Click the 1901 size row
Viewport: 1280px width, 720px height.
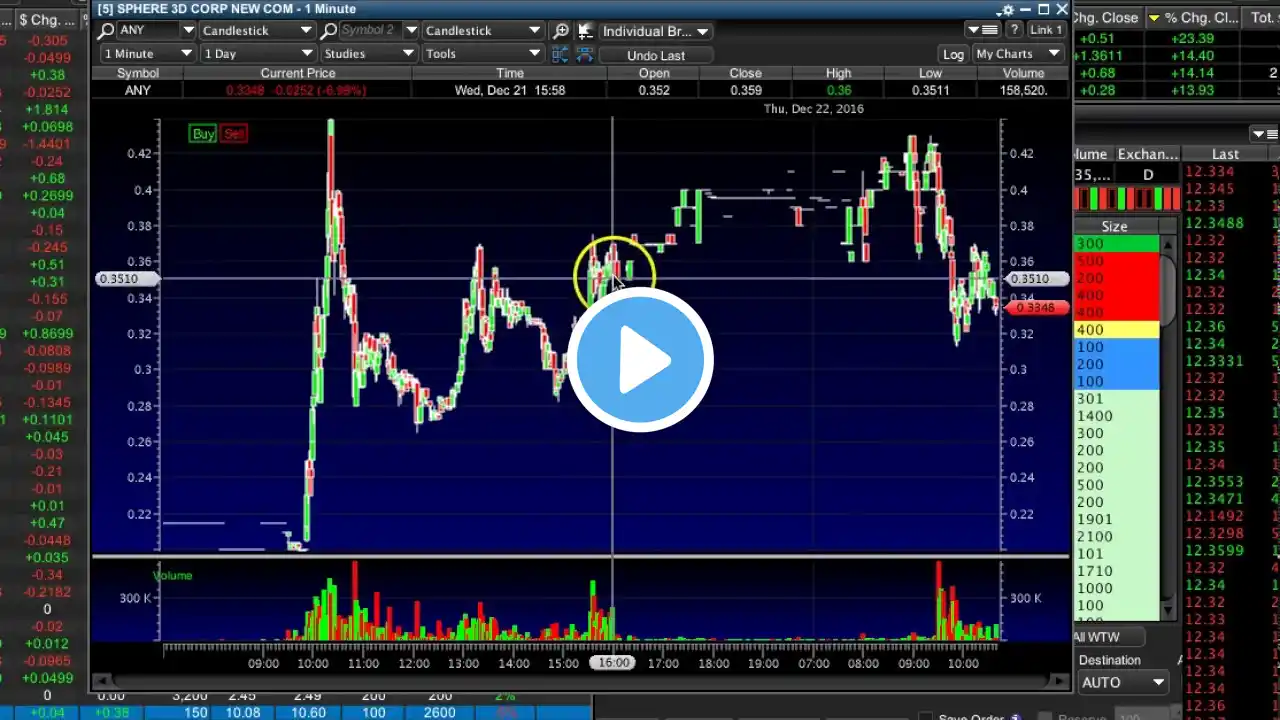[x=1116, y=519]
